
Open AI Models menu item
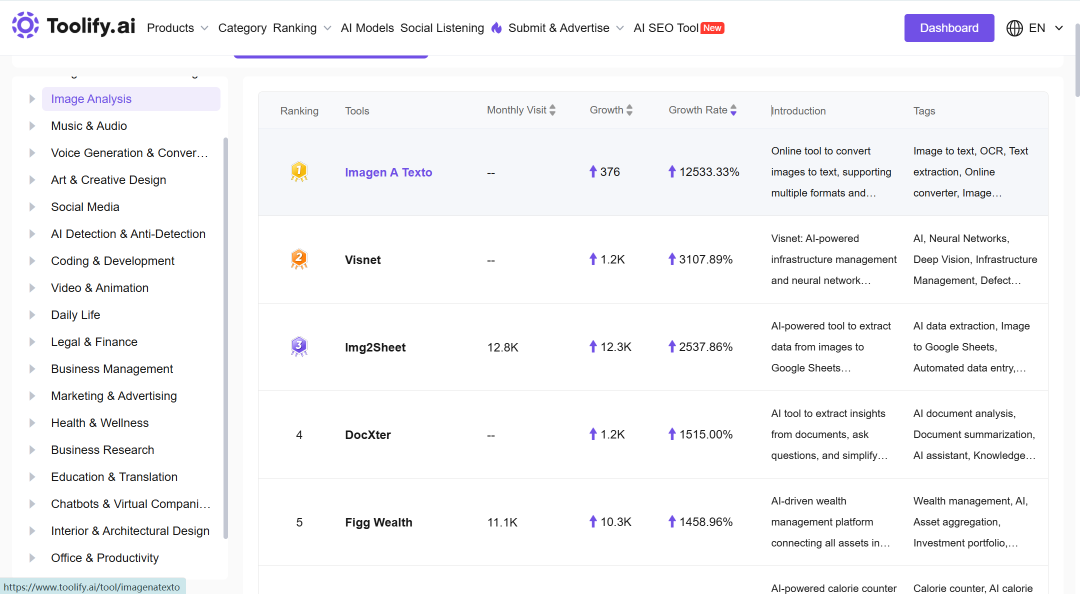(x=367, y=28)
